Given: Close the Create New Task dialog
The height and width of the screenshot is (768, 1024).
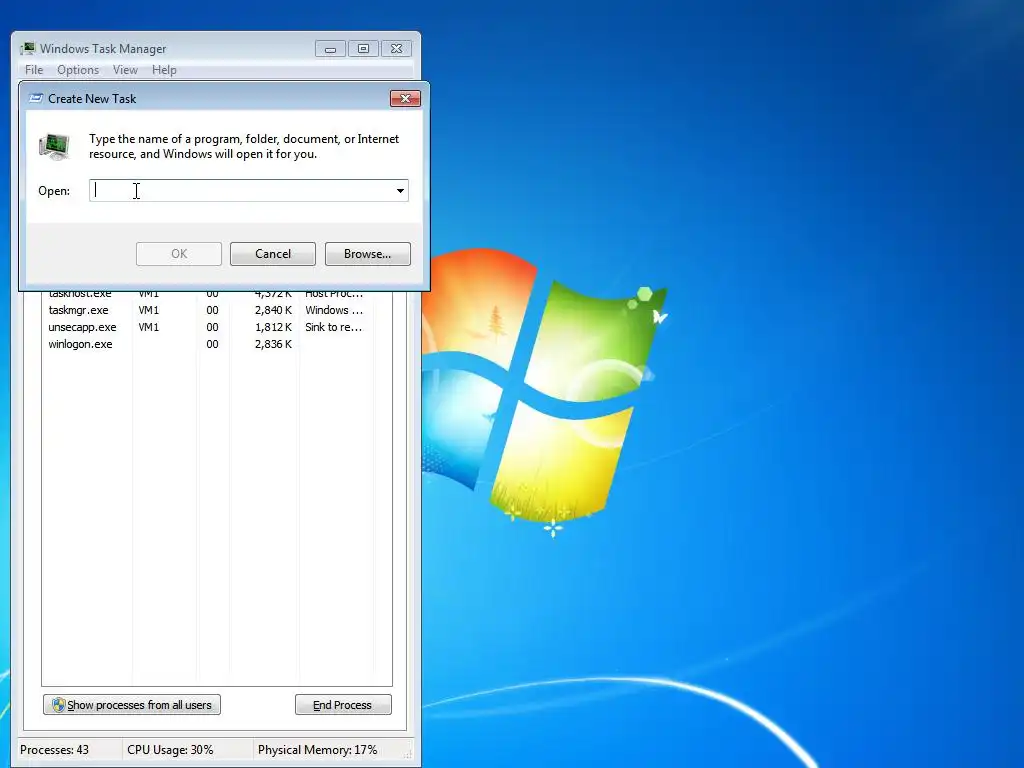Looking at the screenshot, I should click(x=405, y=99).
